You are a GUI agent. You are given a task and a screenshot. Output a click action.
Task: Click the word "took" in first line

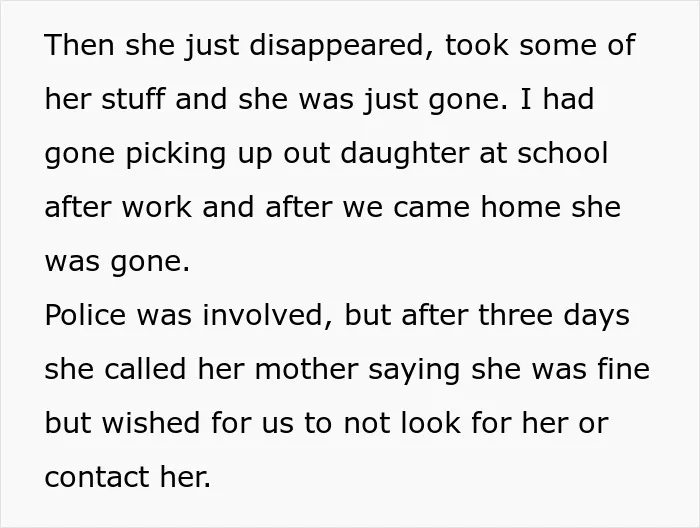pos(477,46)
